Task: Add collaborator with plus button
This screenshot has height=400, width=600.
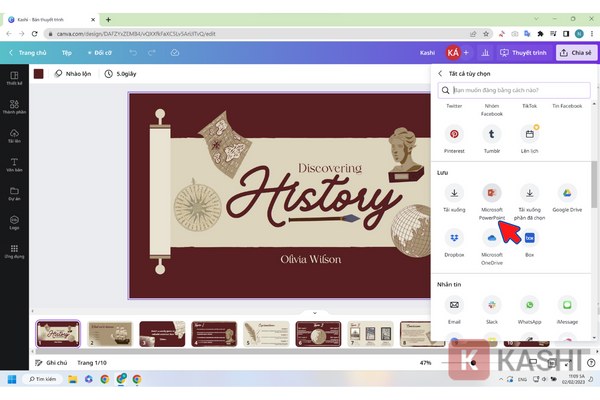Action: pos(466,52)
